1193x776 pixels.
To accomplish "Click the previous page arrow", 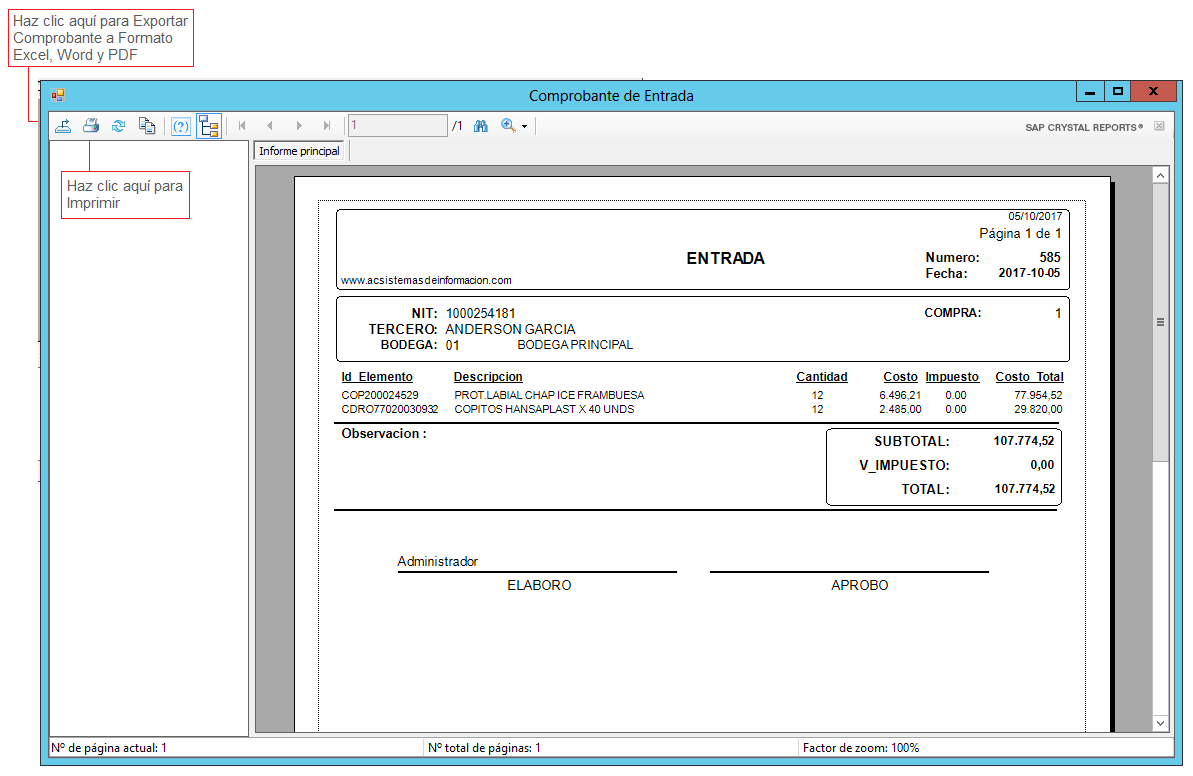I will pyautogui.click(x=270, y=126).
